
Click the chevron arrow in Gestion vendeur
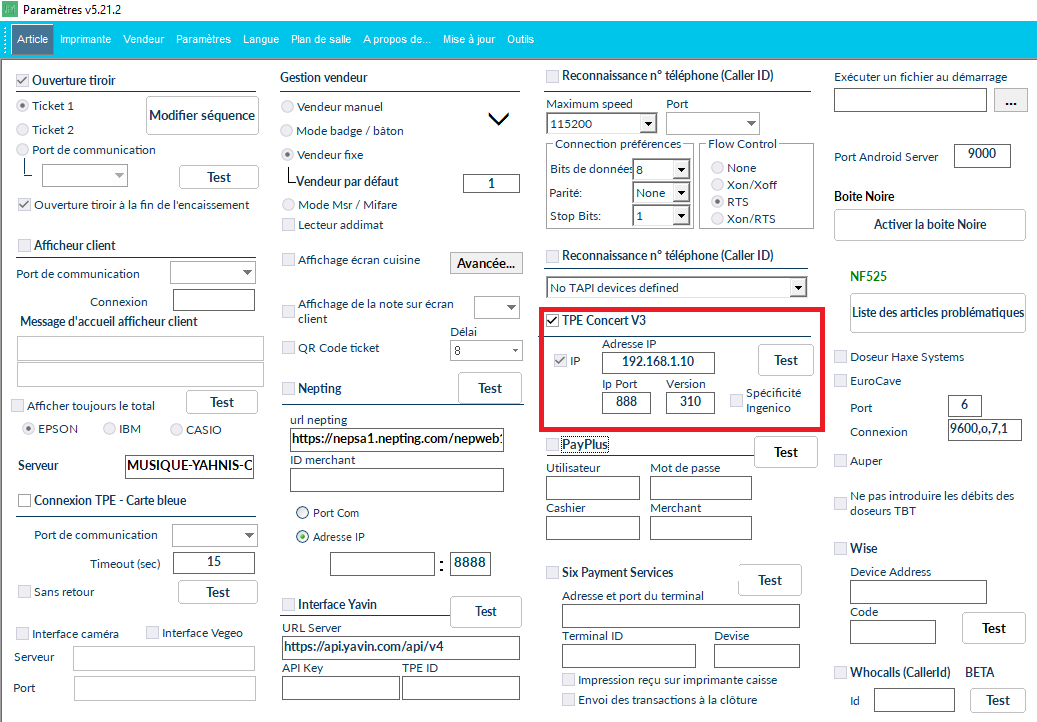[498, 119]
